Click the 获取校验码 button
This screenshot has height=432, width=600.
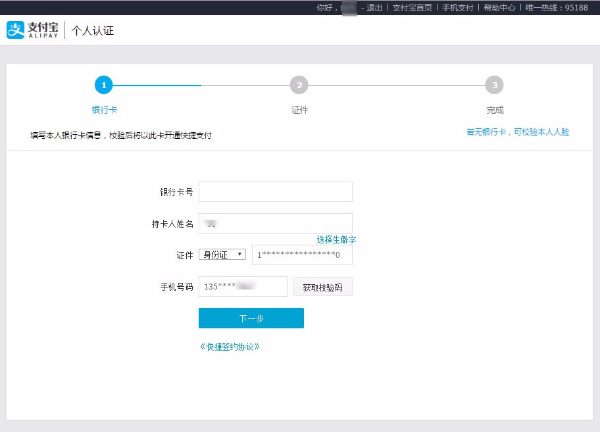pyautogui.click(x=322, y=287)
